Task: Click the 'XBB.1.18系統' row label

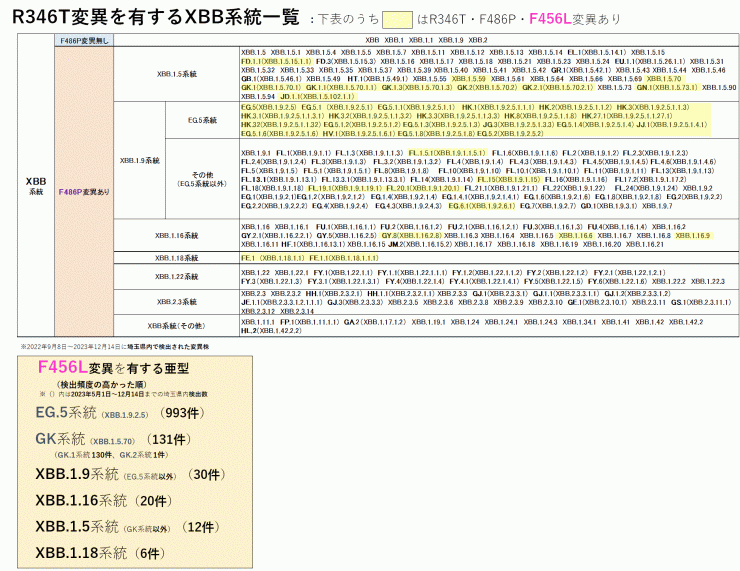Action: (x=177, y=257)
